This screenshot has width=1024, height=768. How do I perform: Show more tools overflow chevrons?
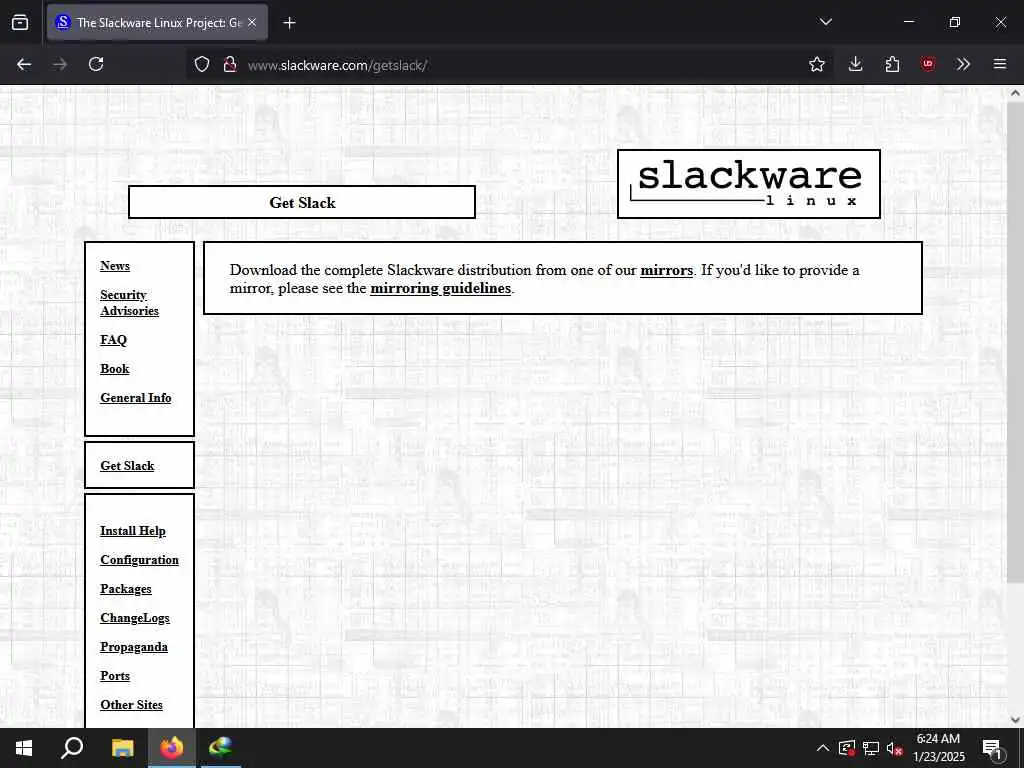tap(963, 65)
